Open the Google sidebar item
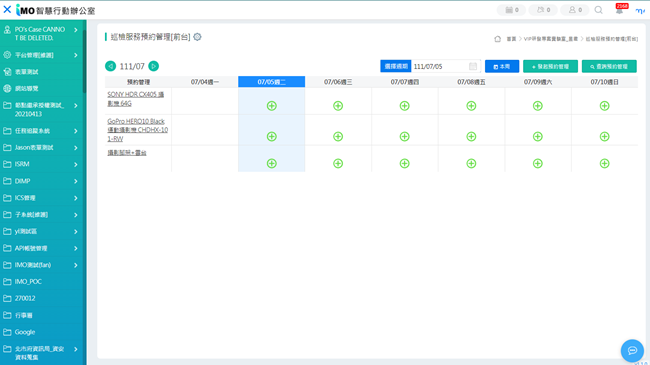The height and width of the screenshot is (365, 650). pyautogui.click(x=41, y=332)
